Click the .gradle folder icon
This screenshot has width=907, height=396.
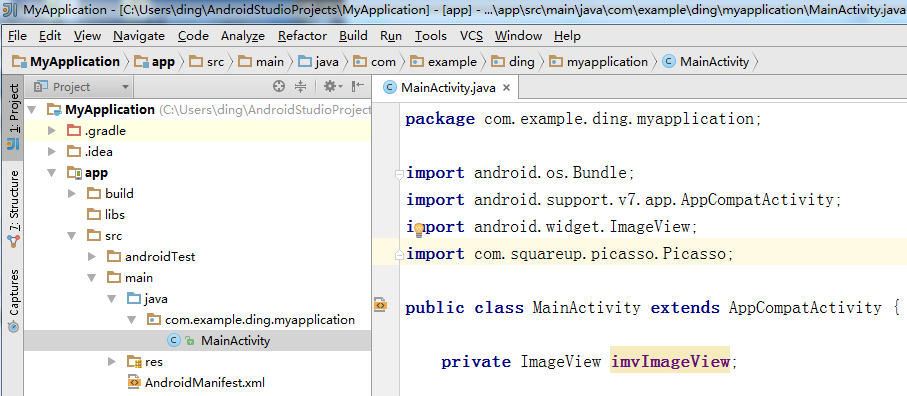(x=73, y=131)
